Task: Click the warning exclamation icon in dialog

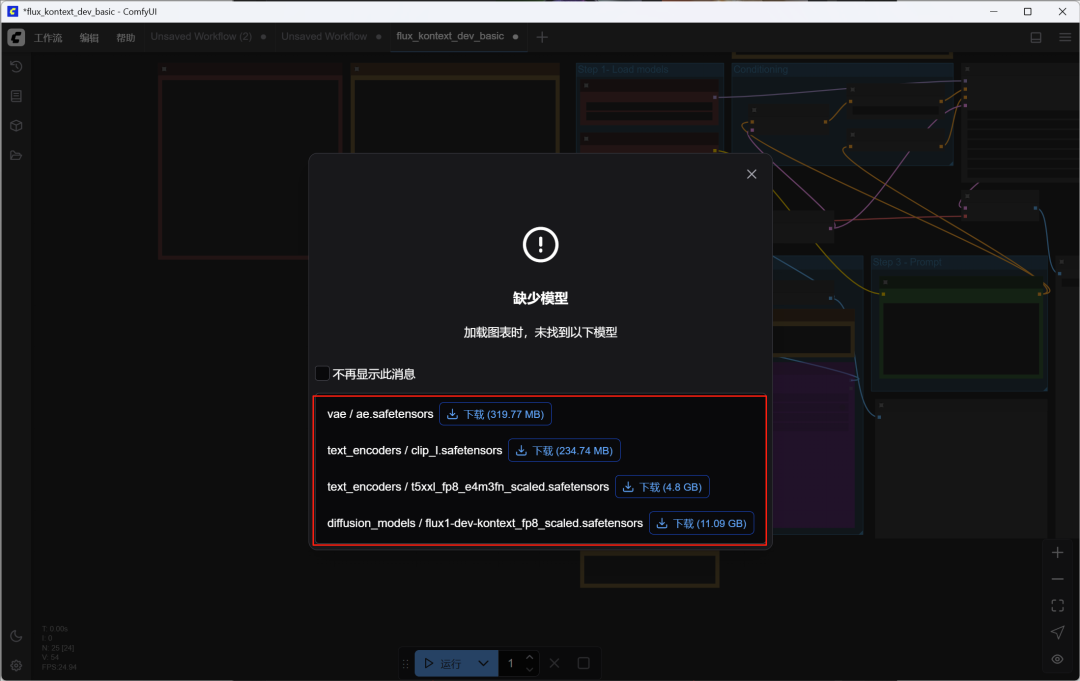Action: point(541,244)
